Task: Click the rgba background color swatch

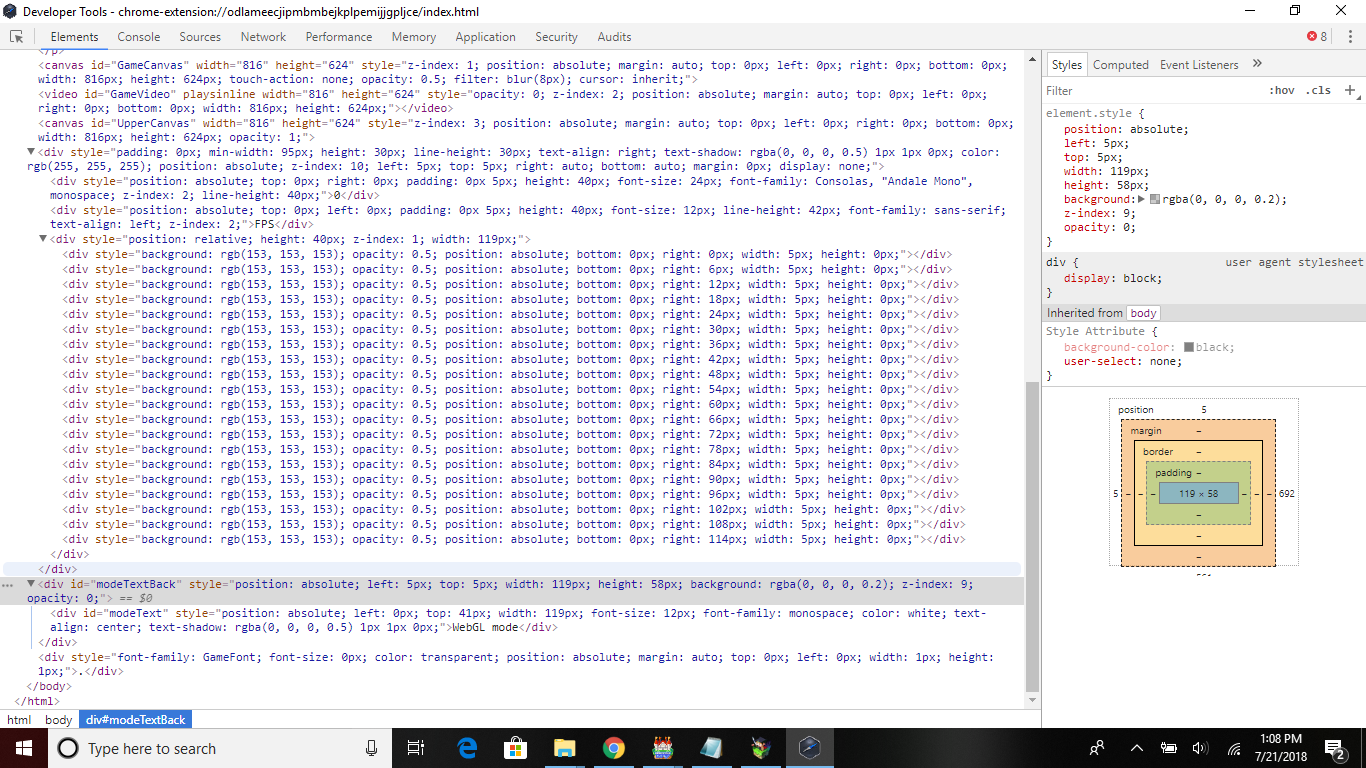Action: pos(1155,200)
